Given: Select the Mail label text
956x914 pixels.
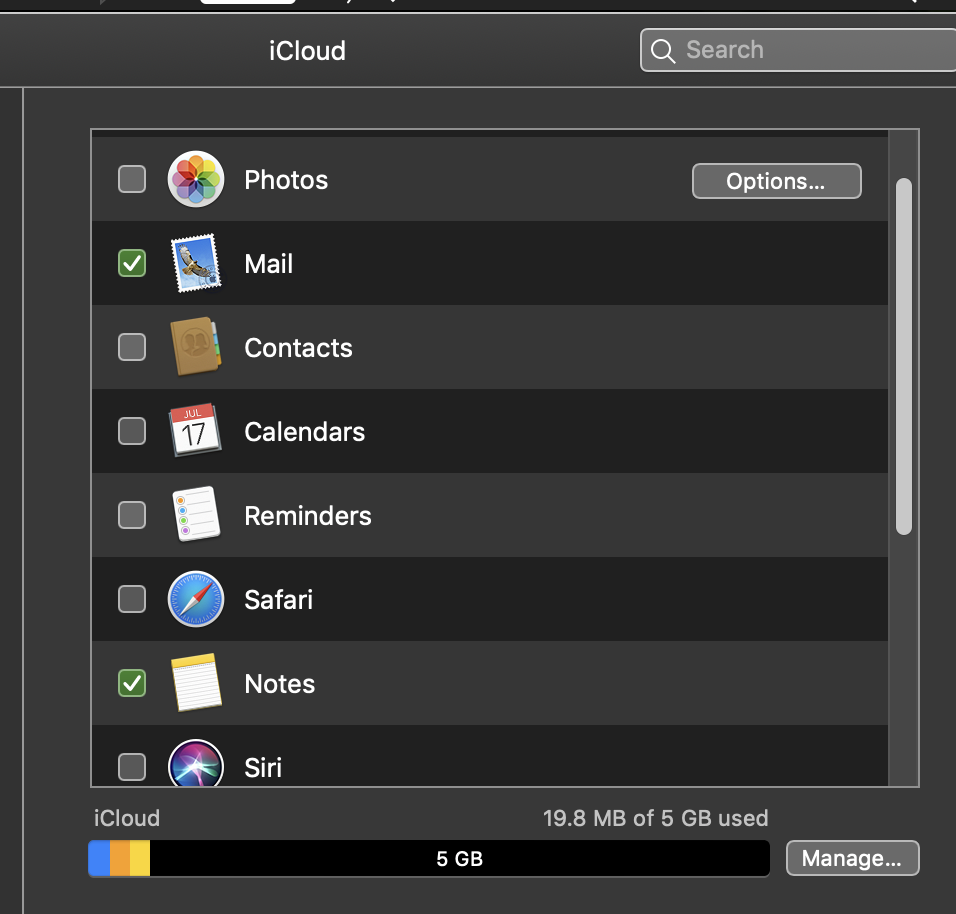Looking at the screenshot, I should point(268,264).
